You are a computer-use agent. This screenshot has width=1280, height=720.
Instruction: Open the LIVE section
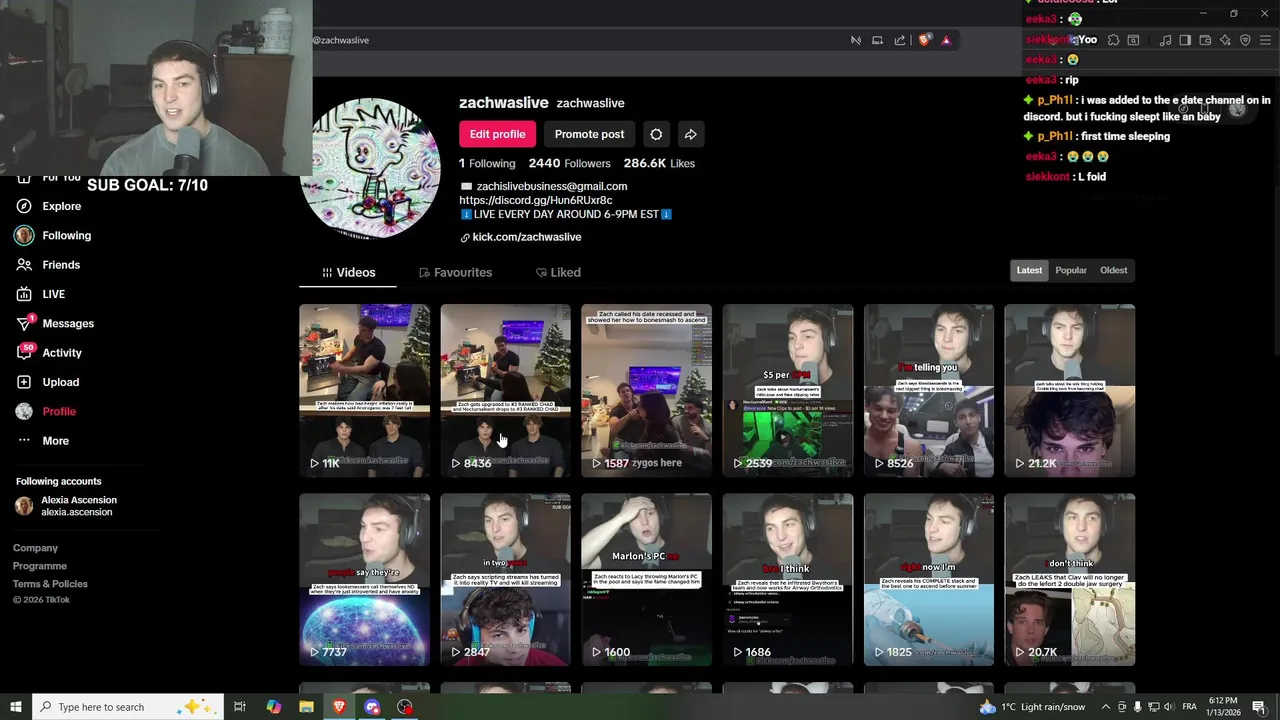40,294
